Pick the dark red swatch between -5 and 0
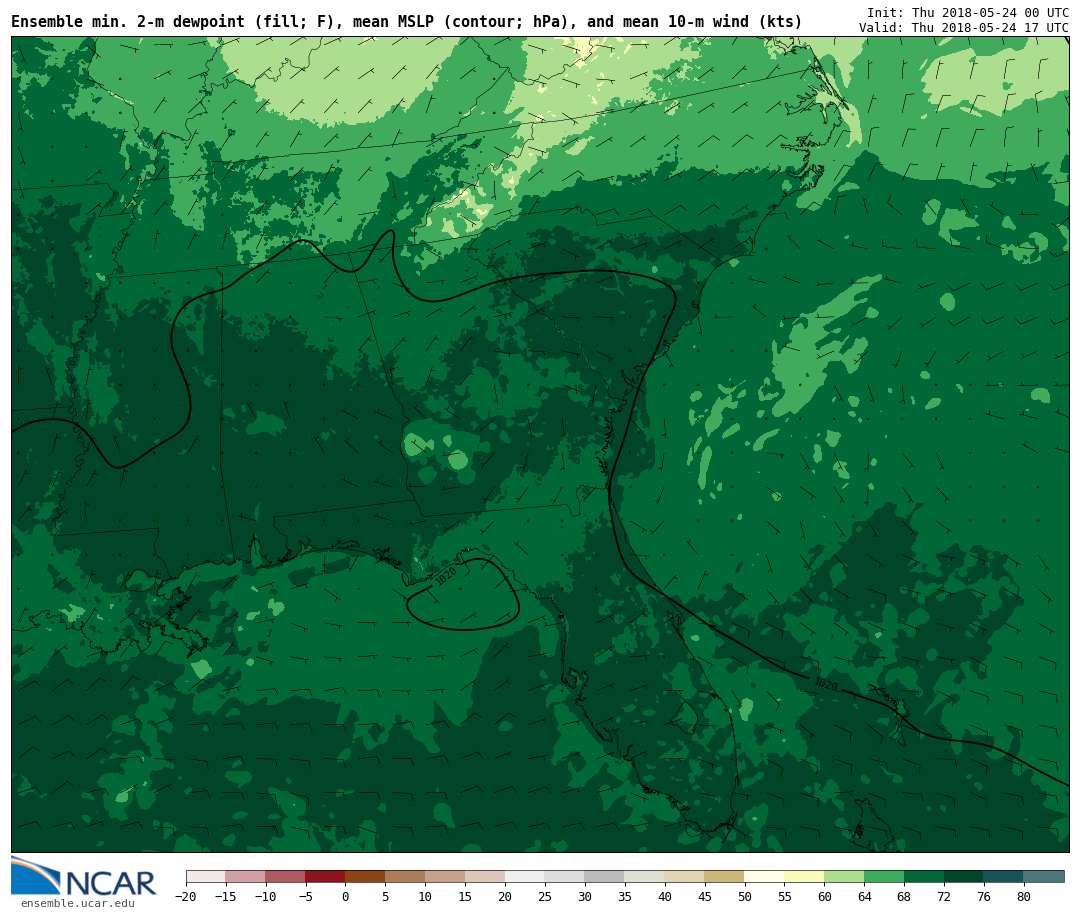The width and height of the screenshot is (1080, 915). pyautogui.click(x=325, y=877)
